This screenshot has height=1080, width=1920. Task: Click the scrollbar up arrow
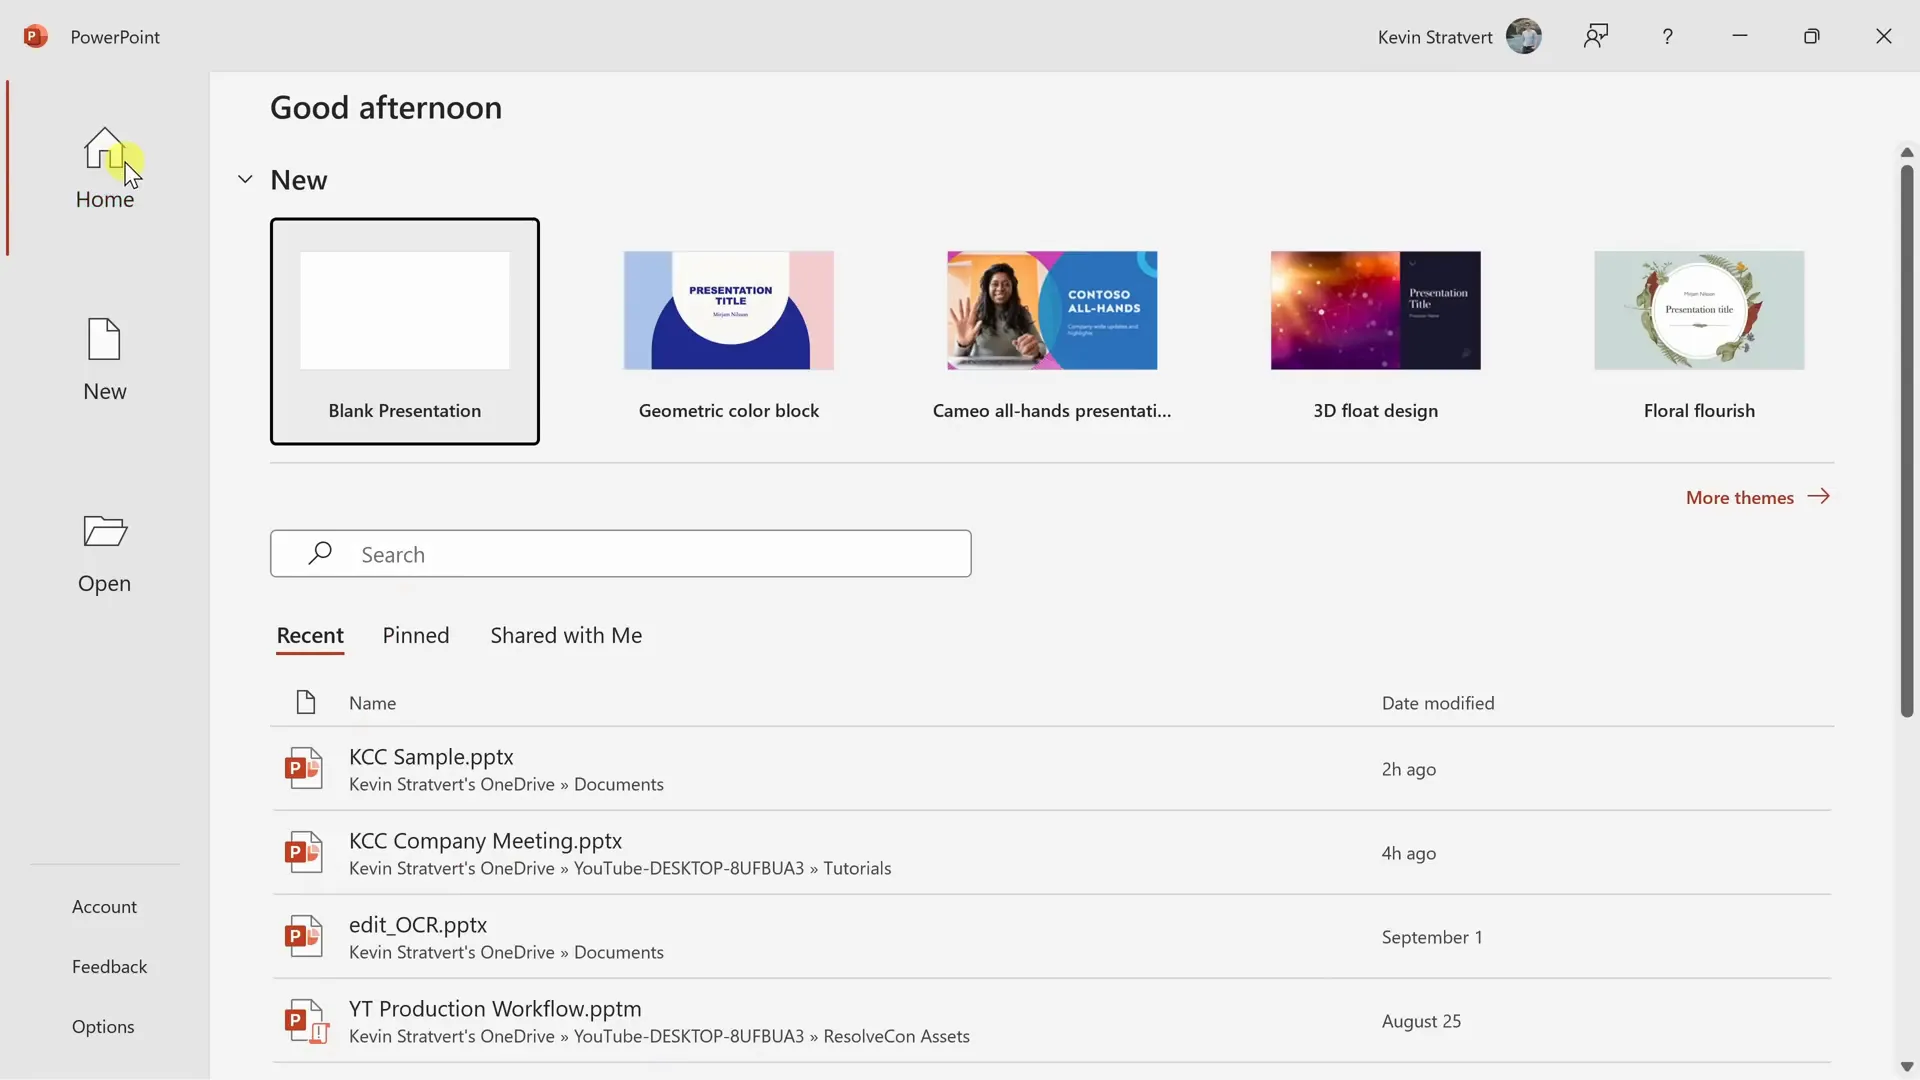1907,152
